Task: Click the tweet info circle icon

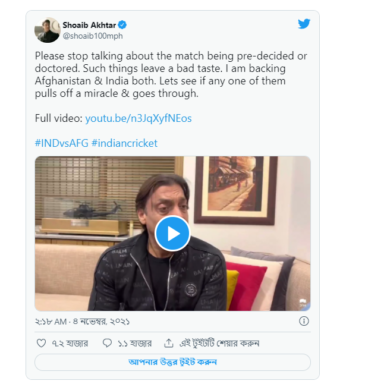Action: (304, 321)
